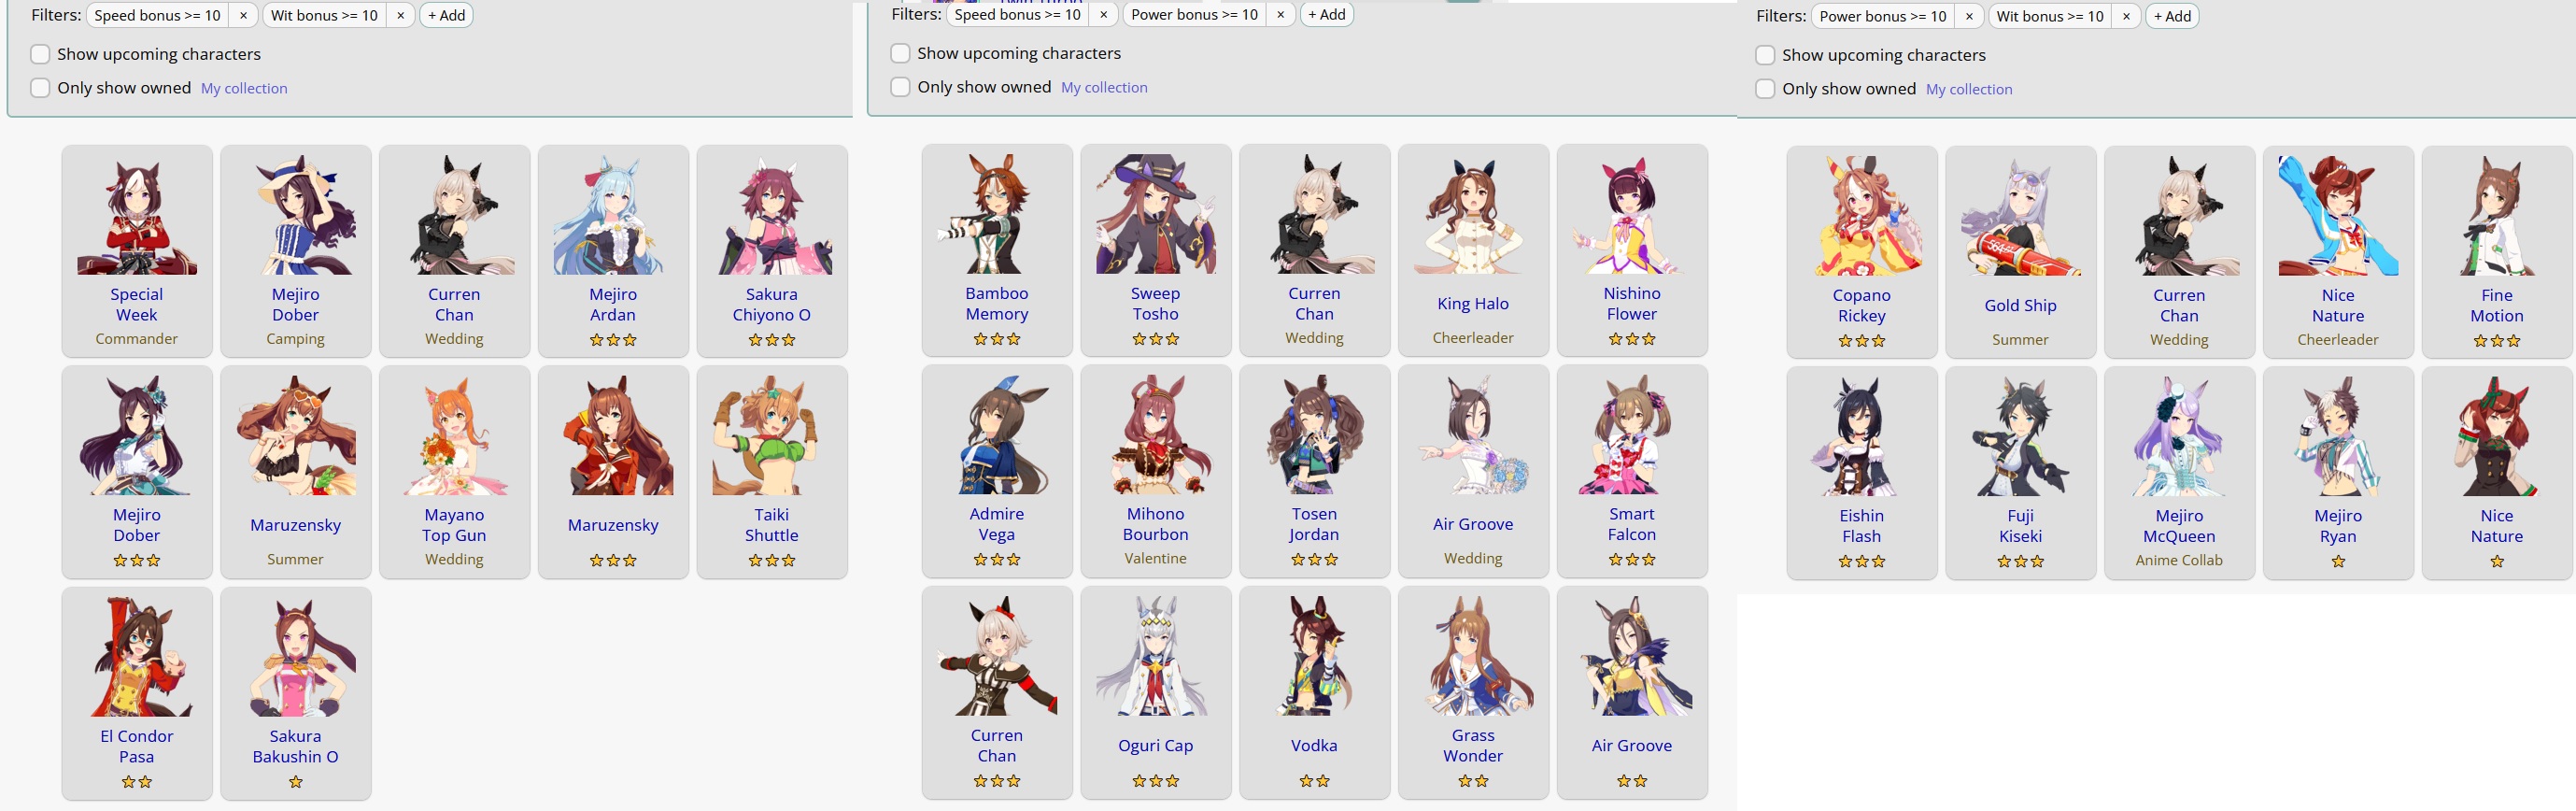The width and height of the screenshot is (2576, 811).
Task: Click + Add filter button in right panel
Action: click(x=2172, y=16)
